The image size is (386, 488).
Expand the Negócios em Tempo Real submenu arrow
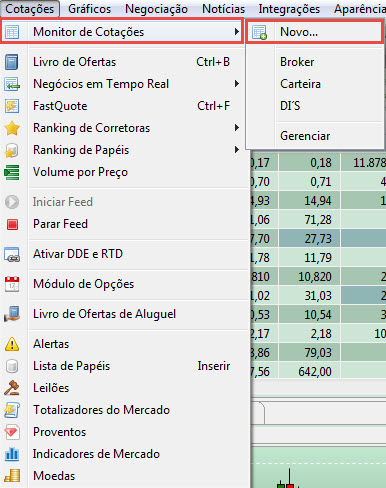pyautogui.click(x=237, y=84)
